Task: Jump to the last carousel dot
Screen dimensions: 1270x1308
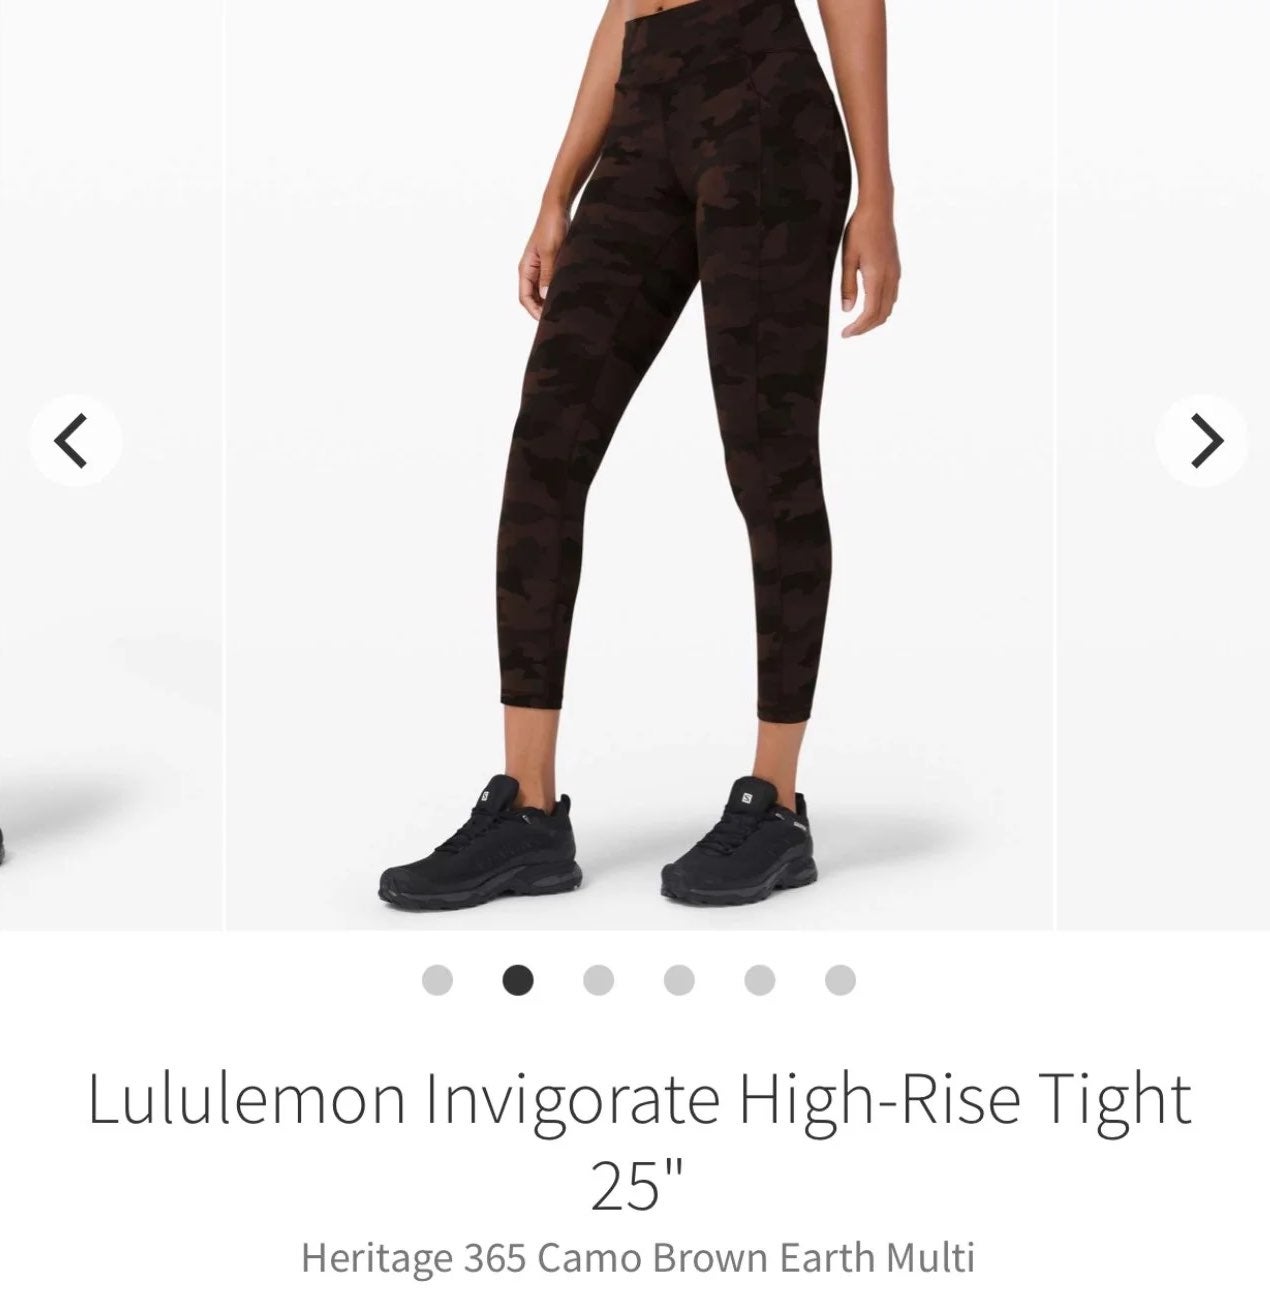Action: pos(840,980)
